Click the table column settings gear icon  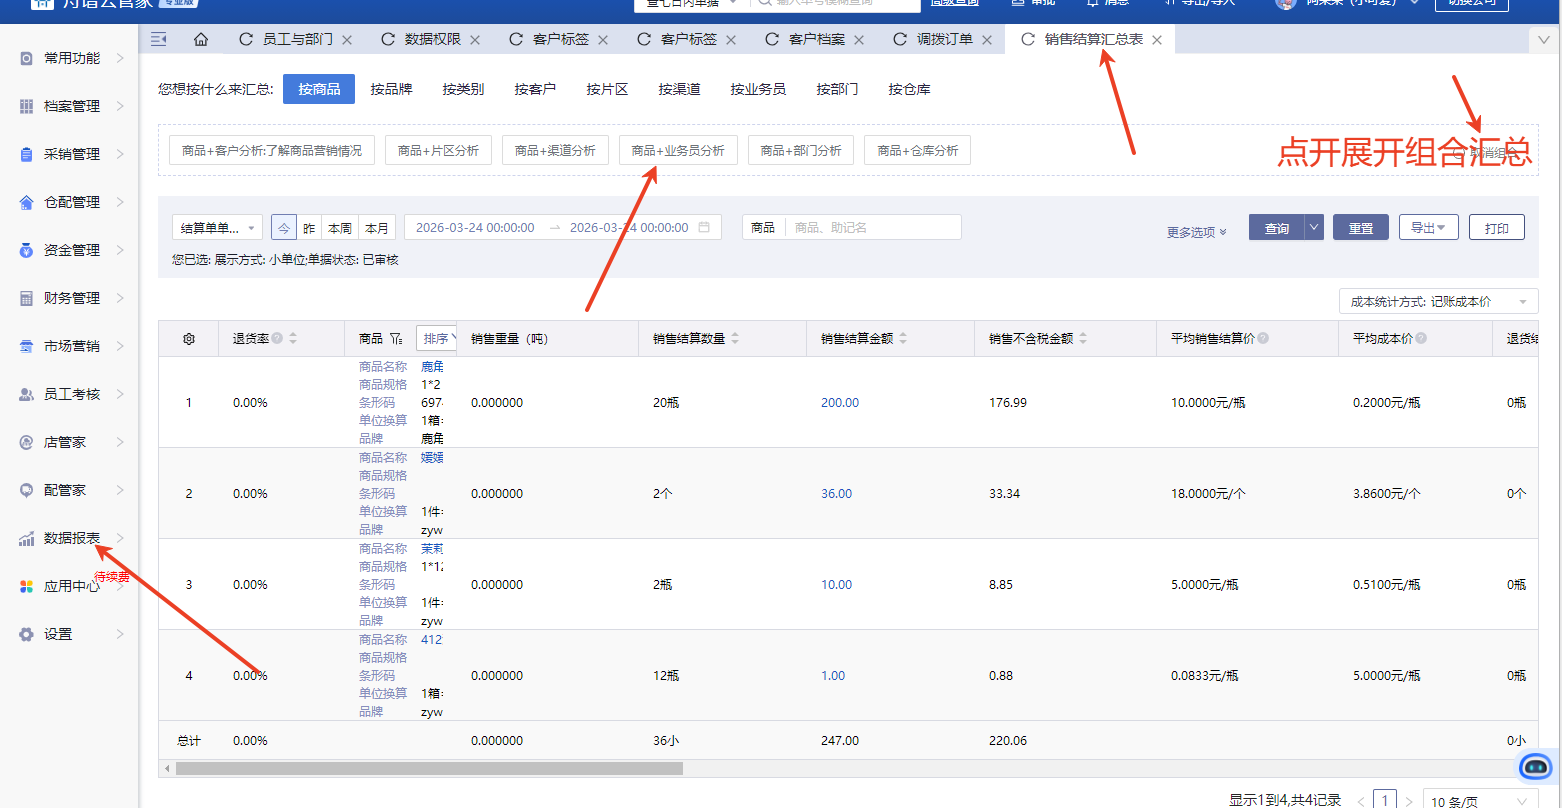pyautogui.click(x=188, y=339)
